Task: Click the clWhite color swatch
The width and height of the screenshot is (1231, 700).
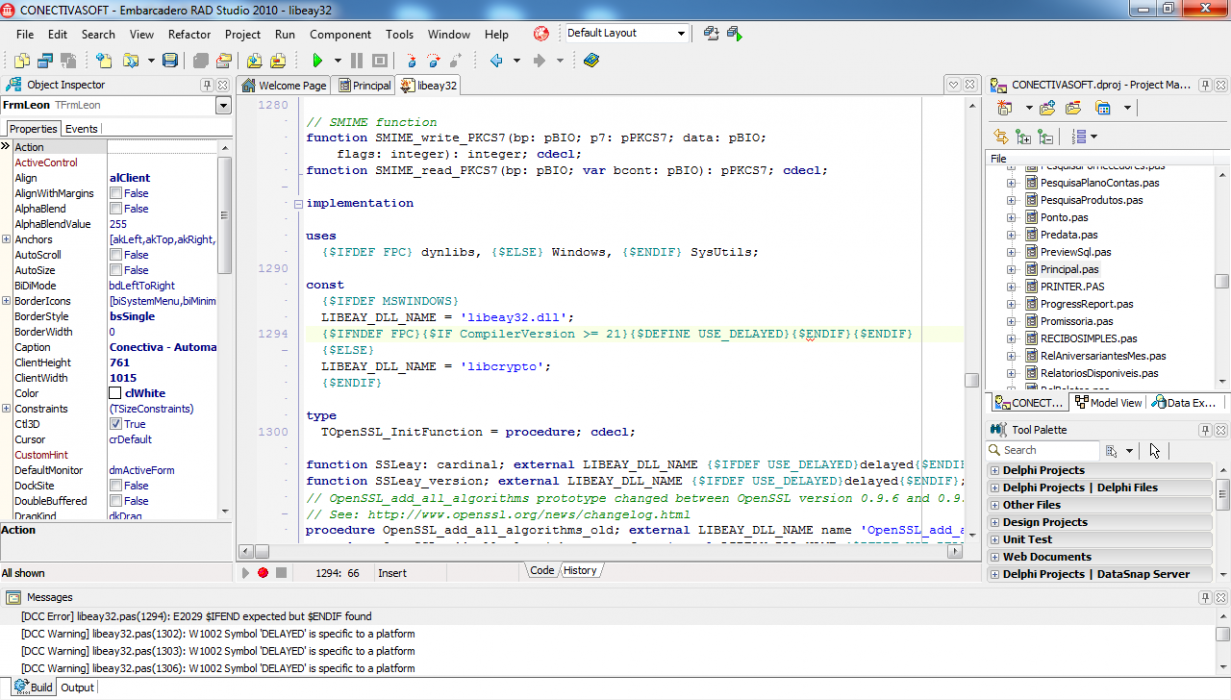Action: pyautogui.click(x=116, y=393)
